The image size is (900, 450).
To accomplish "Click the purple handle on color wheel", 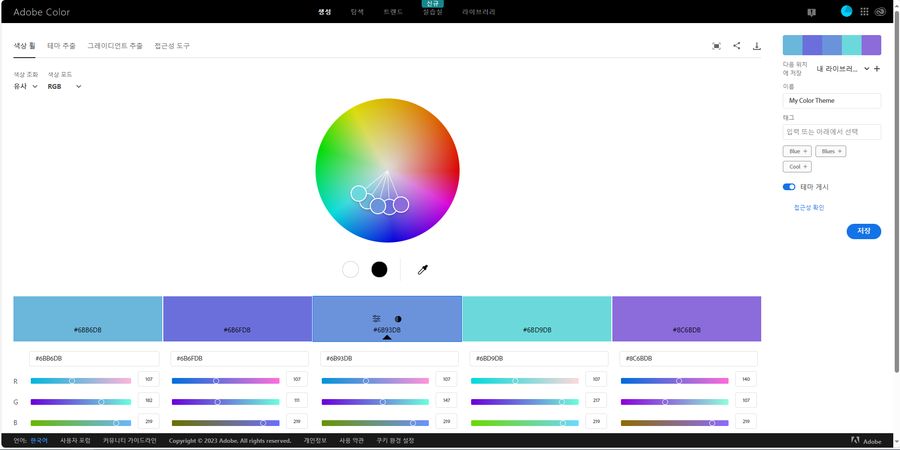I will pos(401,204).
